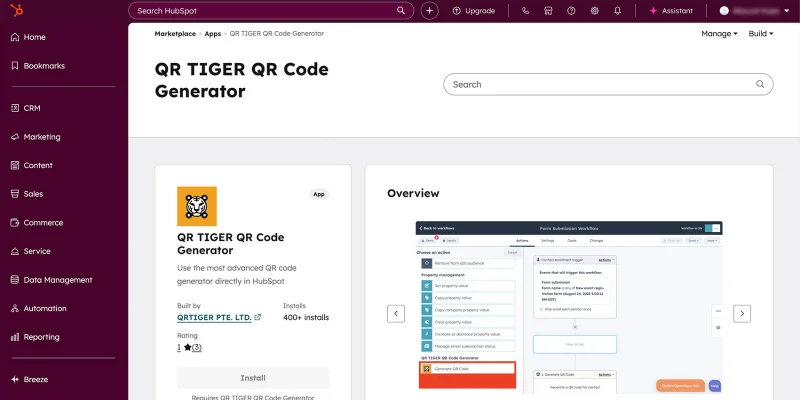This screenshot has width=800, height=400.
Task: Click the Automation sidebar icon
Action: pyautogui.click(x=15, y=309)
